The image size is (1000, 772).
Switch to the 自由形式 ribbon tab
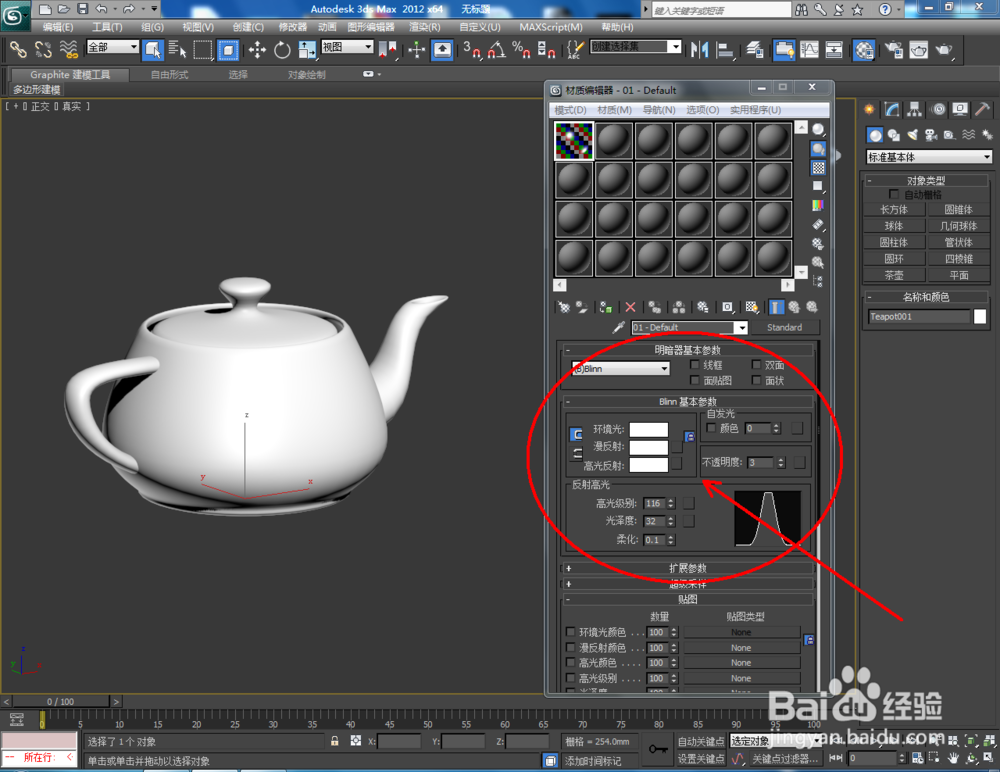pyautogui.click(x=170, y=75)
